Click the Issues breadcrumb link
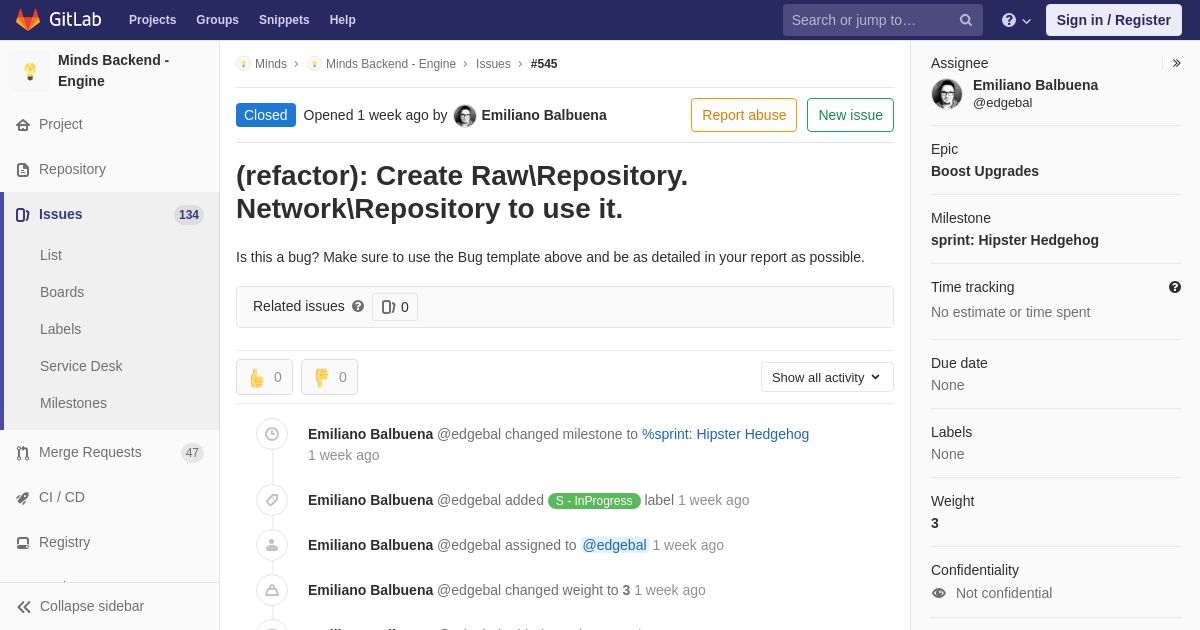 tap(493, 64)
